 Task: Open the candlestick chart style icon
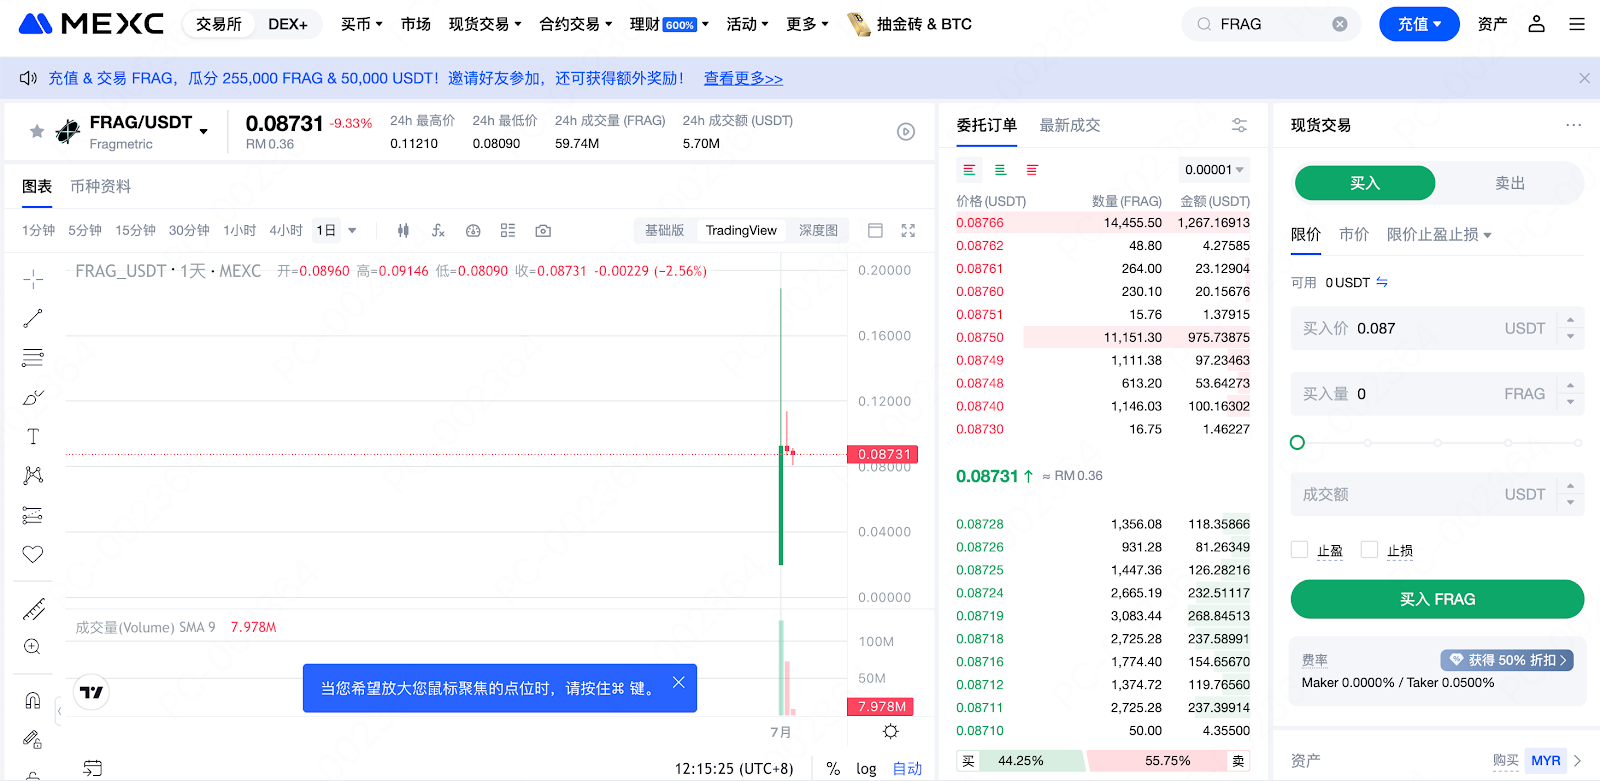(x=403, y=231)
